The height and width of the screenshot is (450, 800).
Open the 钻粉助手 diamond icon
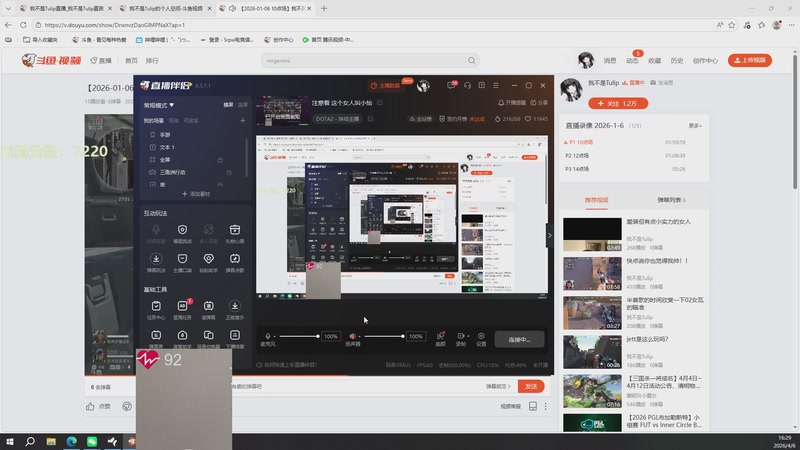pos(208,259)
